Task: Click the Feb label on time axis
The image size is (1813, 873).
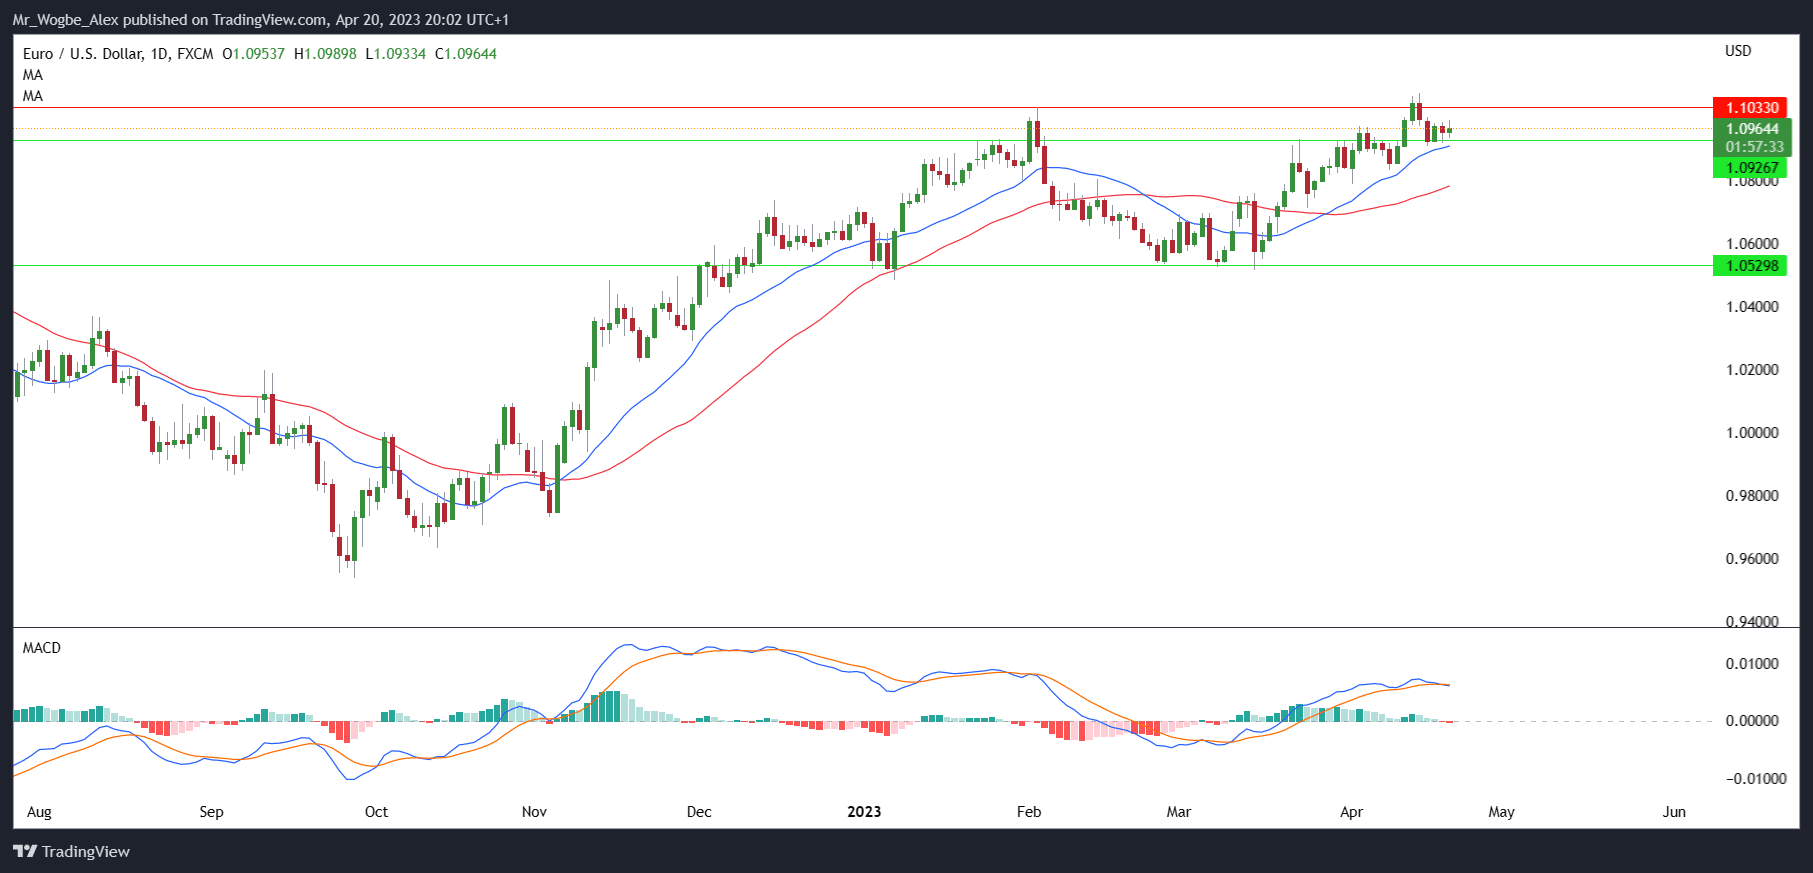Action: (x=1029, y=812)
